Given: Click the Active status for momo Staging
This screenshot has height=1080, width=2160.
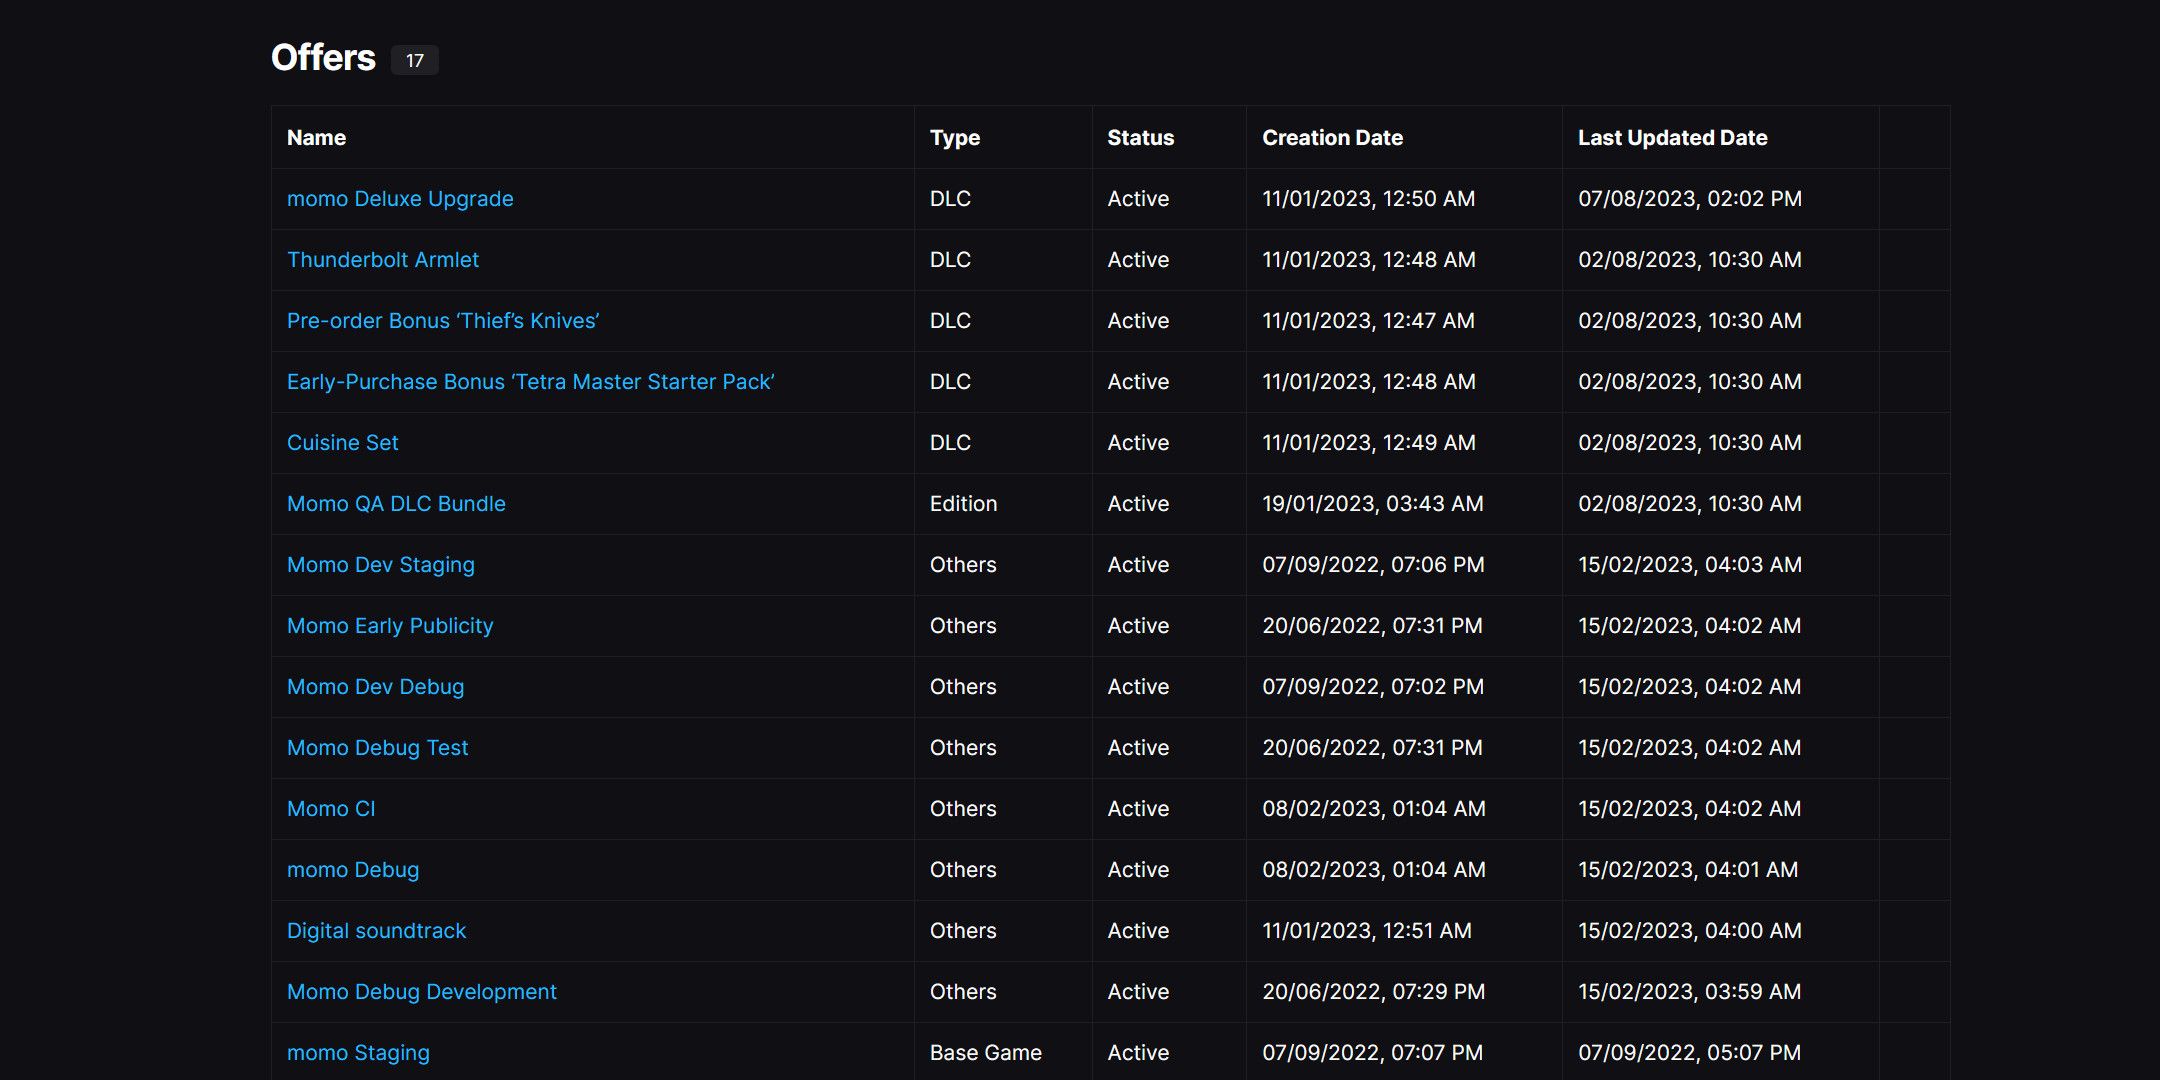Looking at the screenshot, I should click(1136, 1050).
